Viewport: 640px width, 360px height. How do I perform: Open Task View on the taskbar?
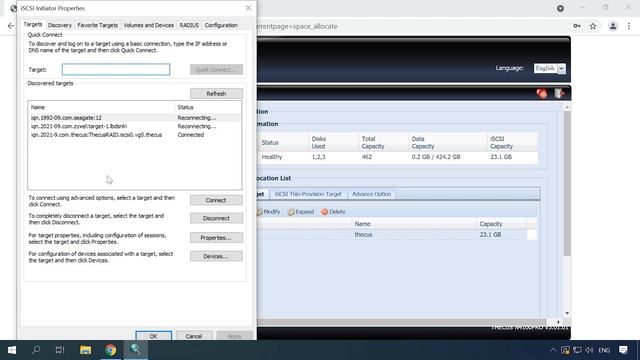60,350
